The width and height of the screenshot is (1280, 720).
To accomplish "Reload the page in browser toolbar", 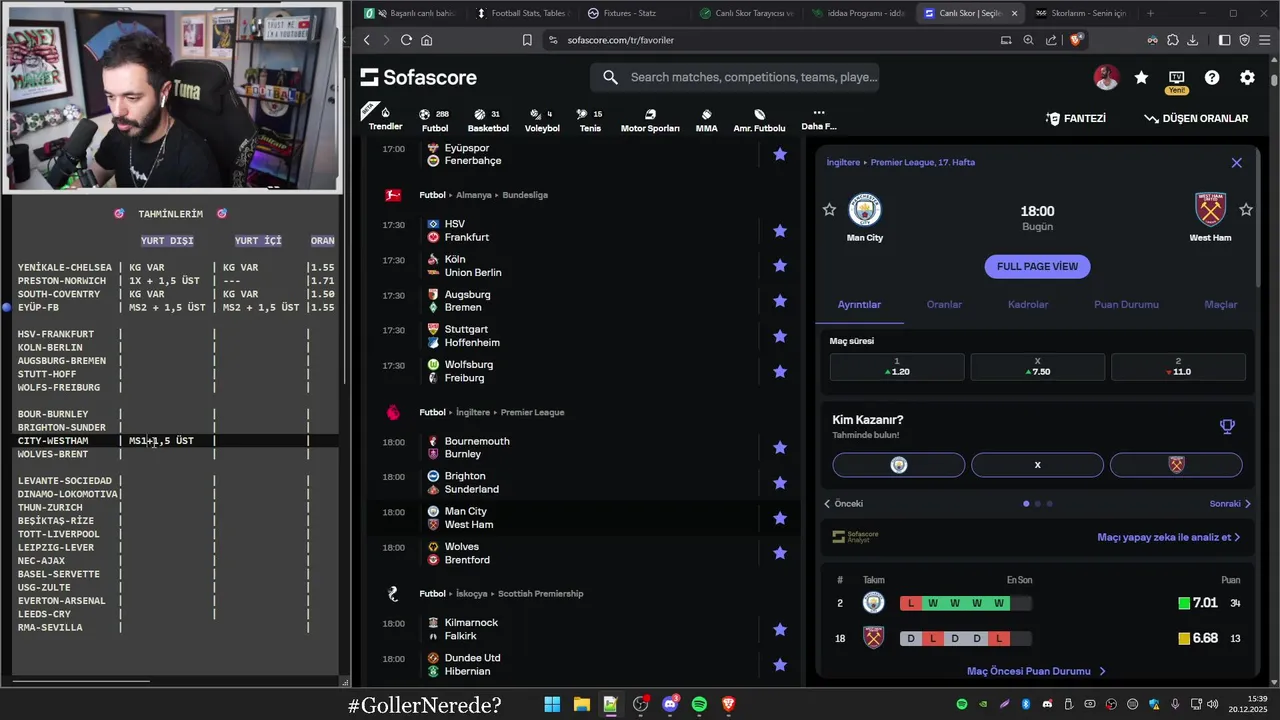I will 406,40.
